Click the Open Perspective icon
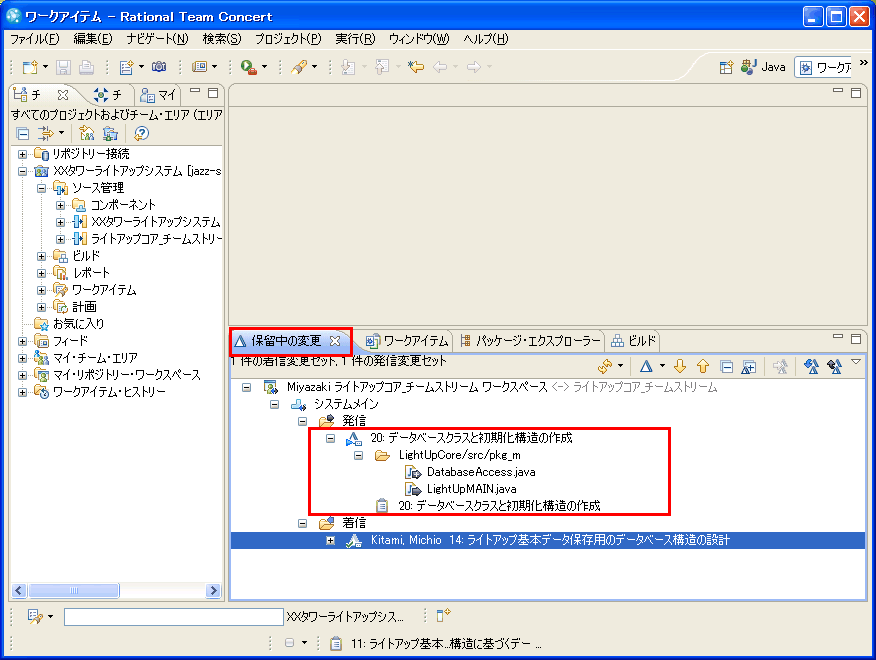 coord(726,68)
